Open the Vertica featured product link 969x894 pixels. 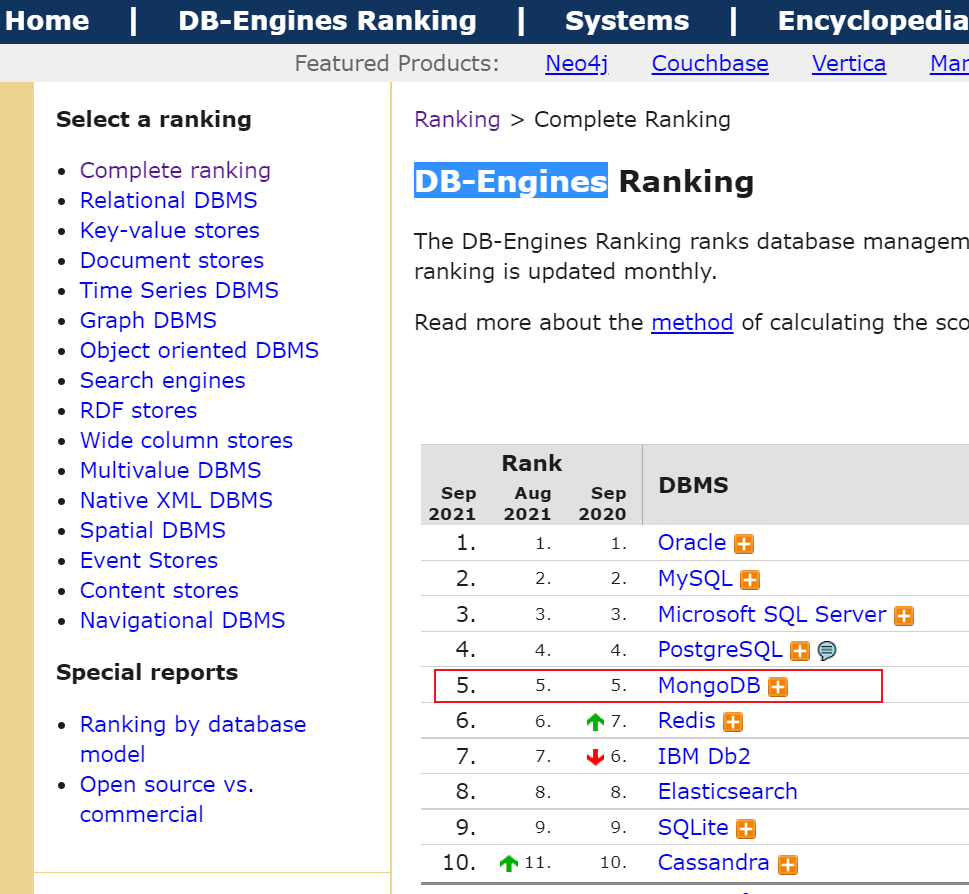[x=848, y=64]
